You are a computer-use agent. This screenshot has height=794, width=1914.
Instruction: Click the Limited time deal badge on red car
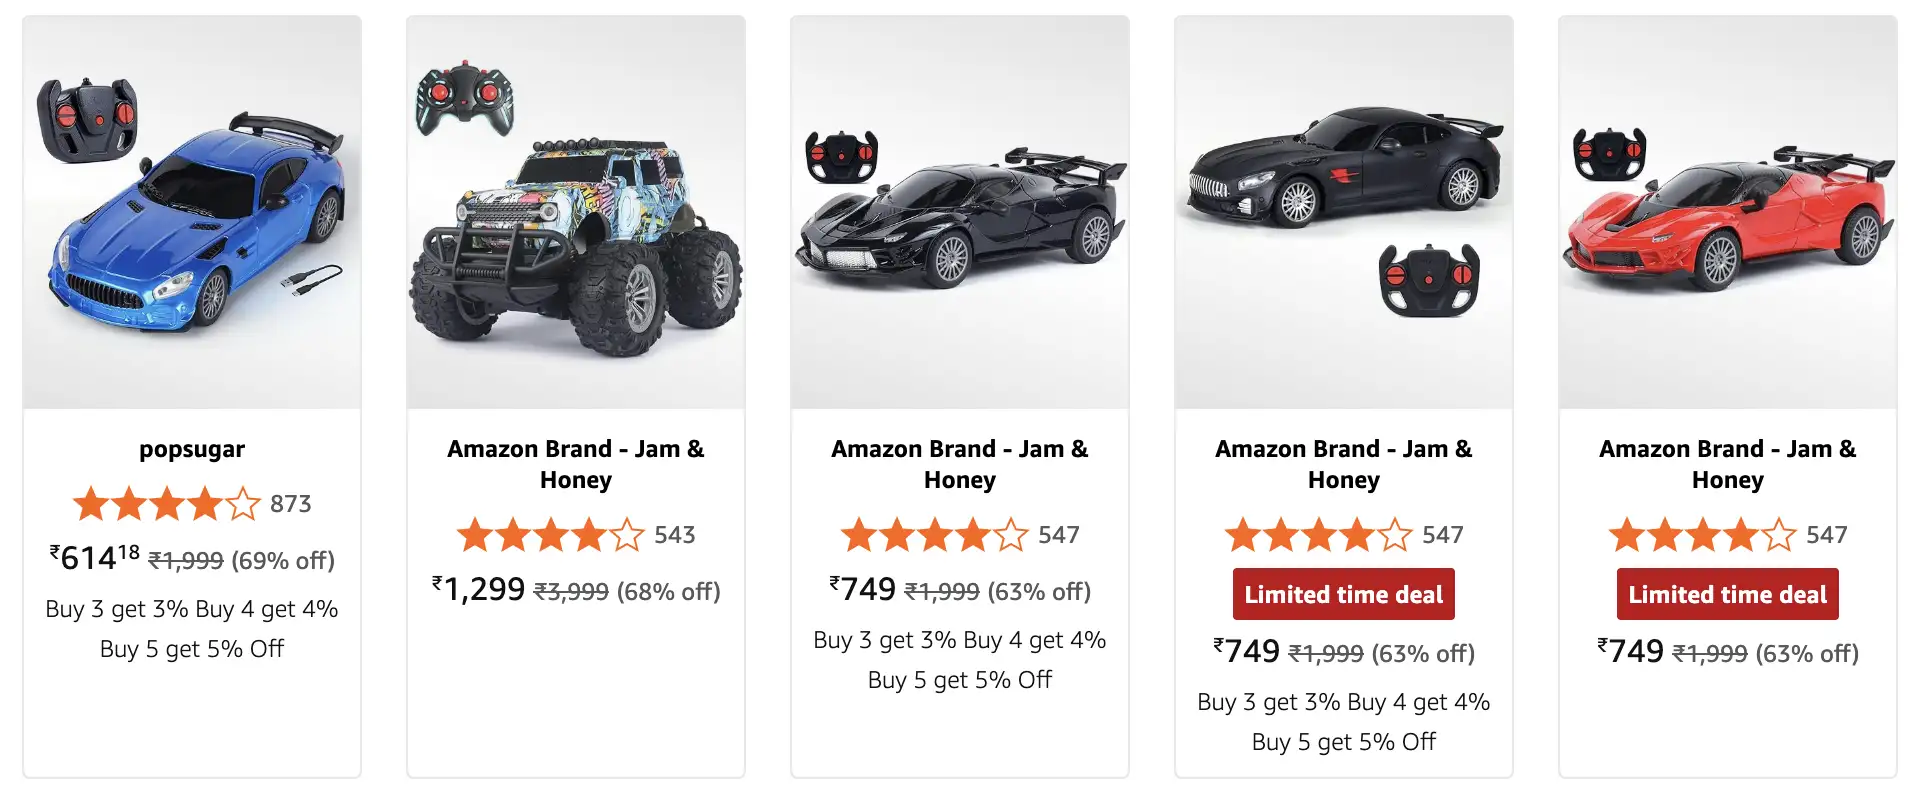[1727, 593]
